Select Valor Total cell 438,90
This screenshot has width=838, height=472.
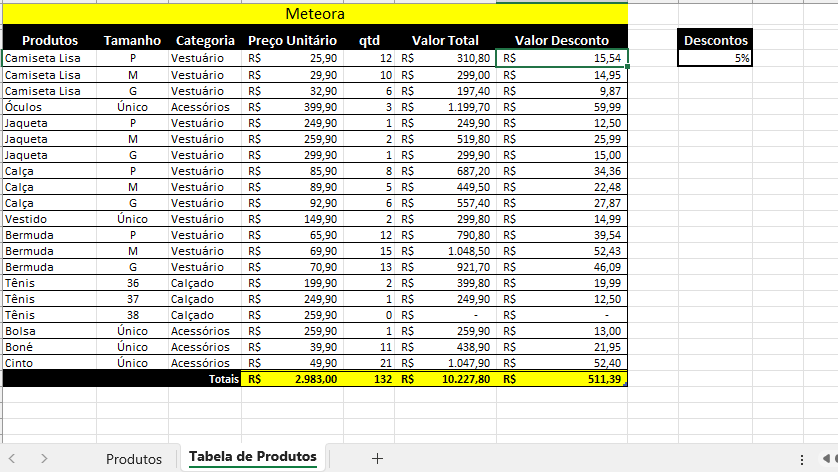[x=445, y=347]
